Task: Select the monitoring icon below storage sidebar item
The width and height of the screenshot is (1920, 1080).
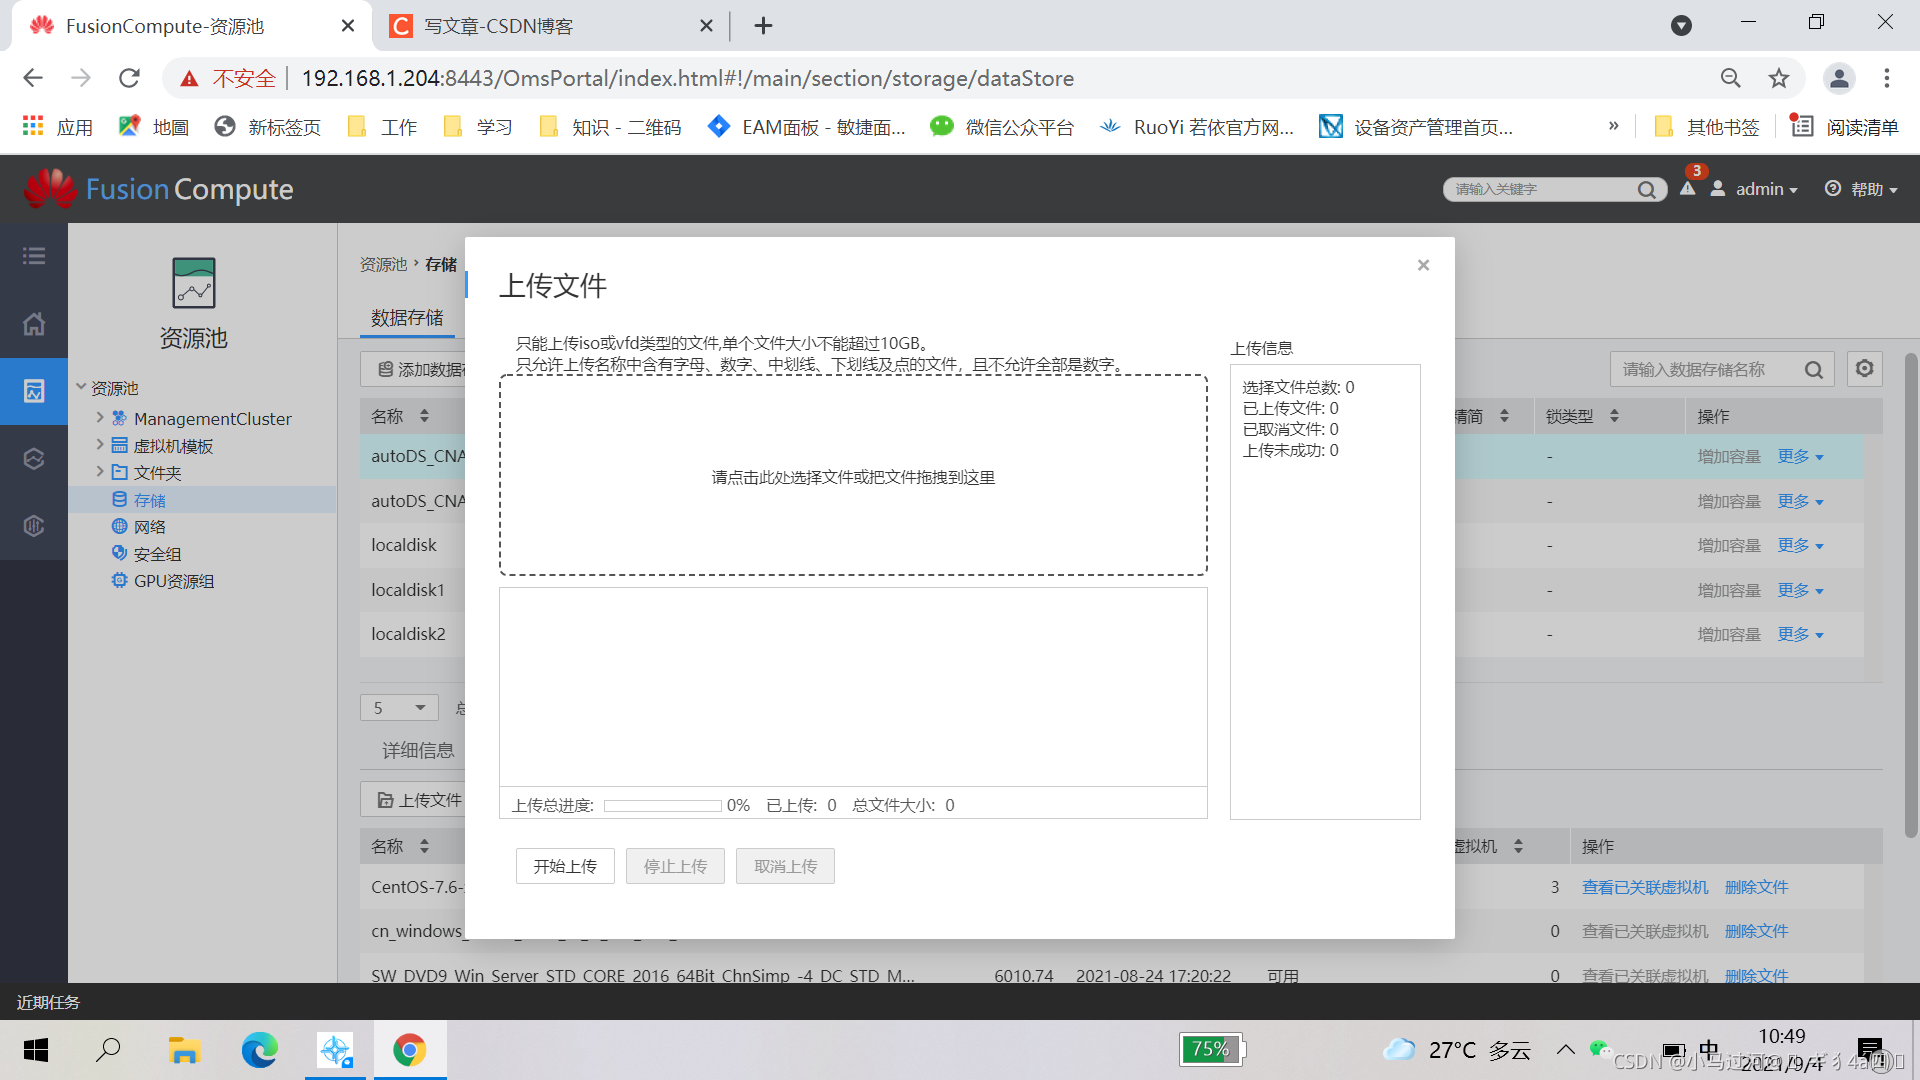Action: (34, 458)
